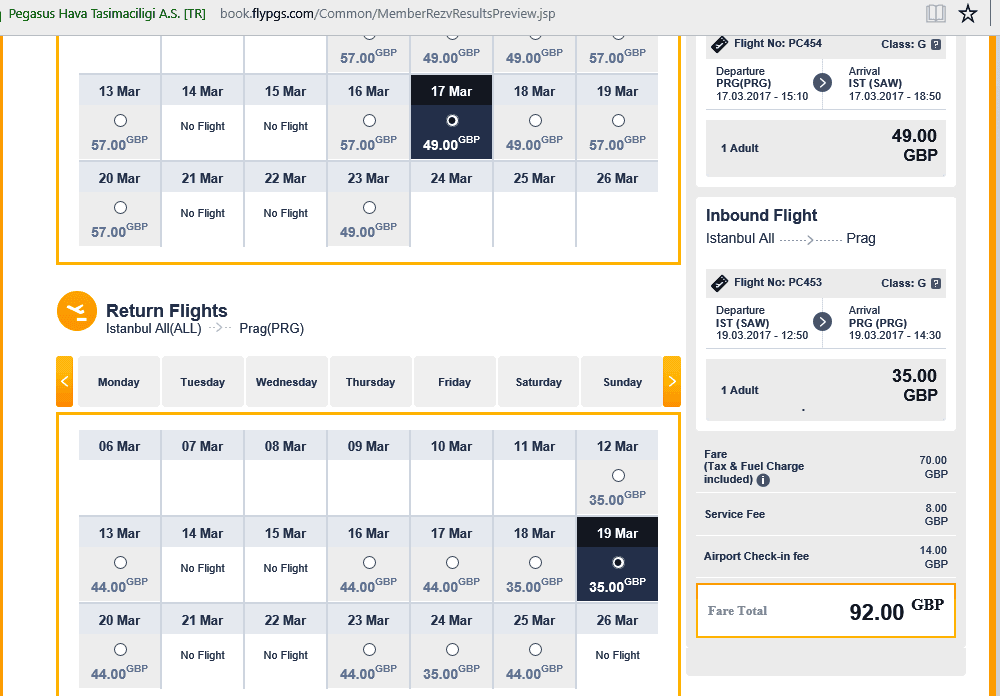This screenshot has width=1000, height=696.
Task: Click arrow button in PC453 departure details
Action: pyautogui.click(x=823, y=322)
